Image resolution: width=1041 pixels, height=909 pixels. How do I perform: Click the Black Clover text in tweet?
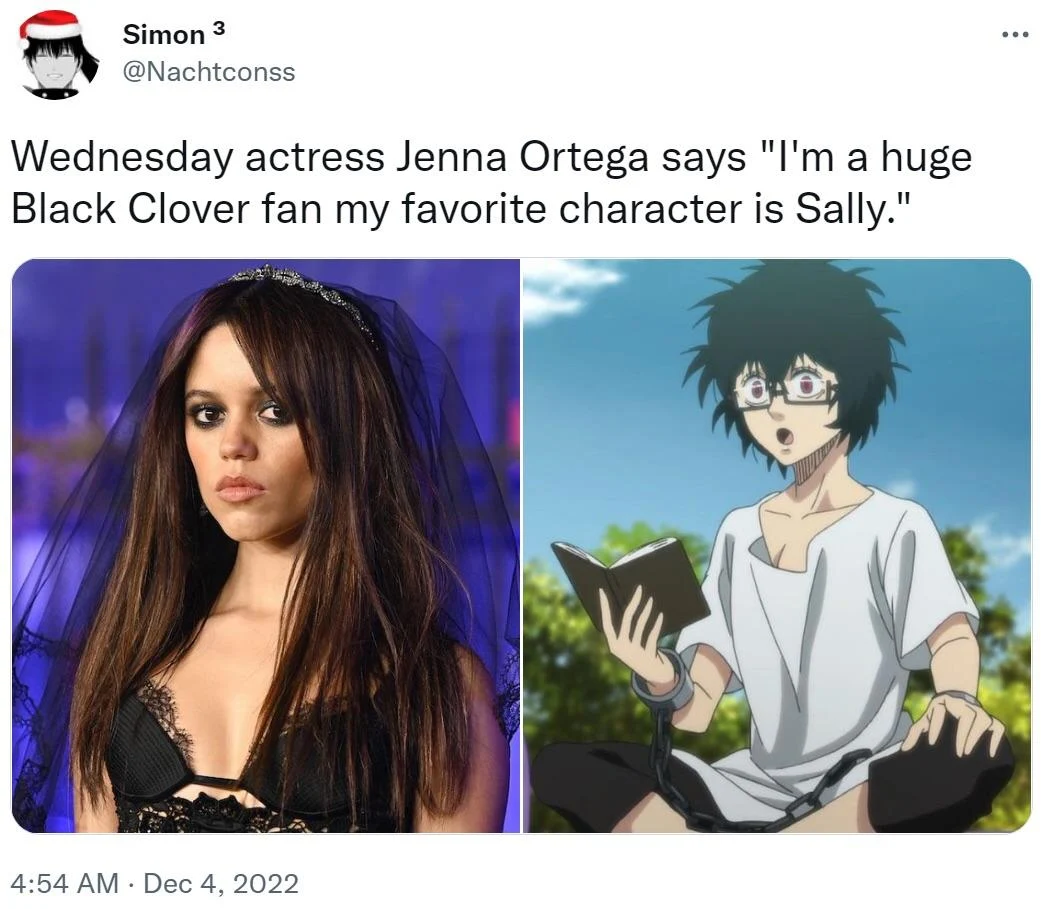click(131, 209)
